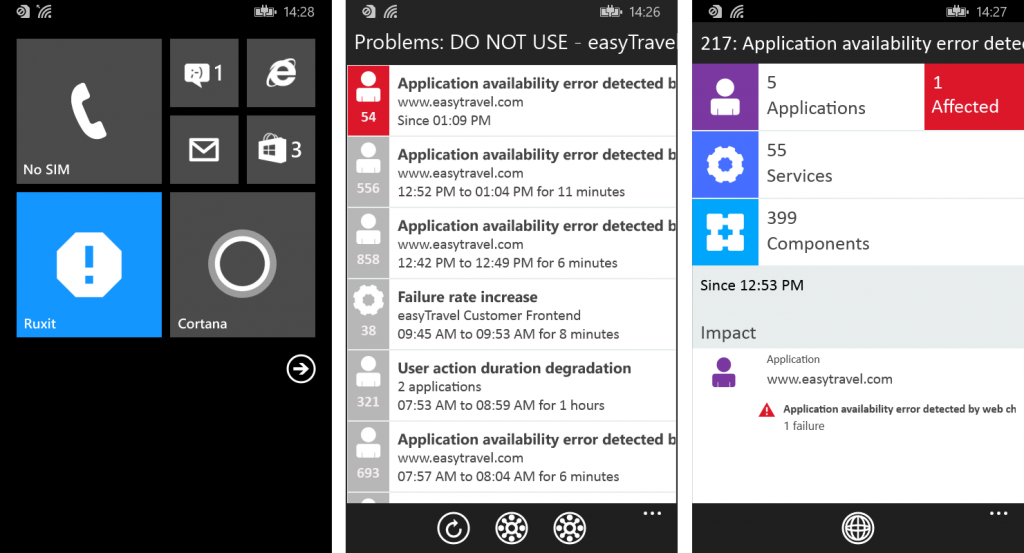Viewport: 1024px width, 553px height.
Task: Open the User action duration degradation problem
Action: tap(512, 385)
